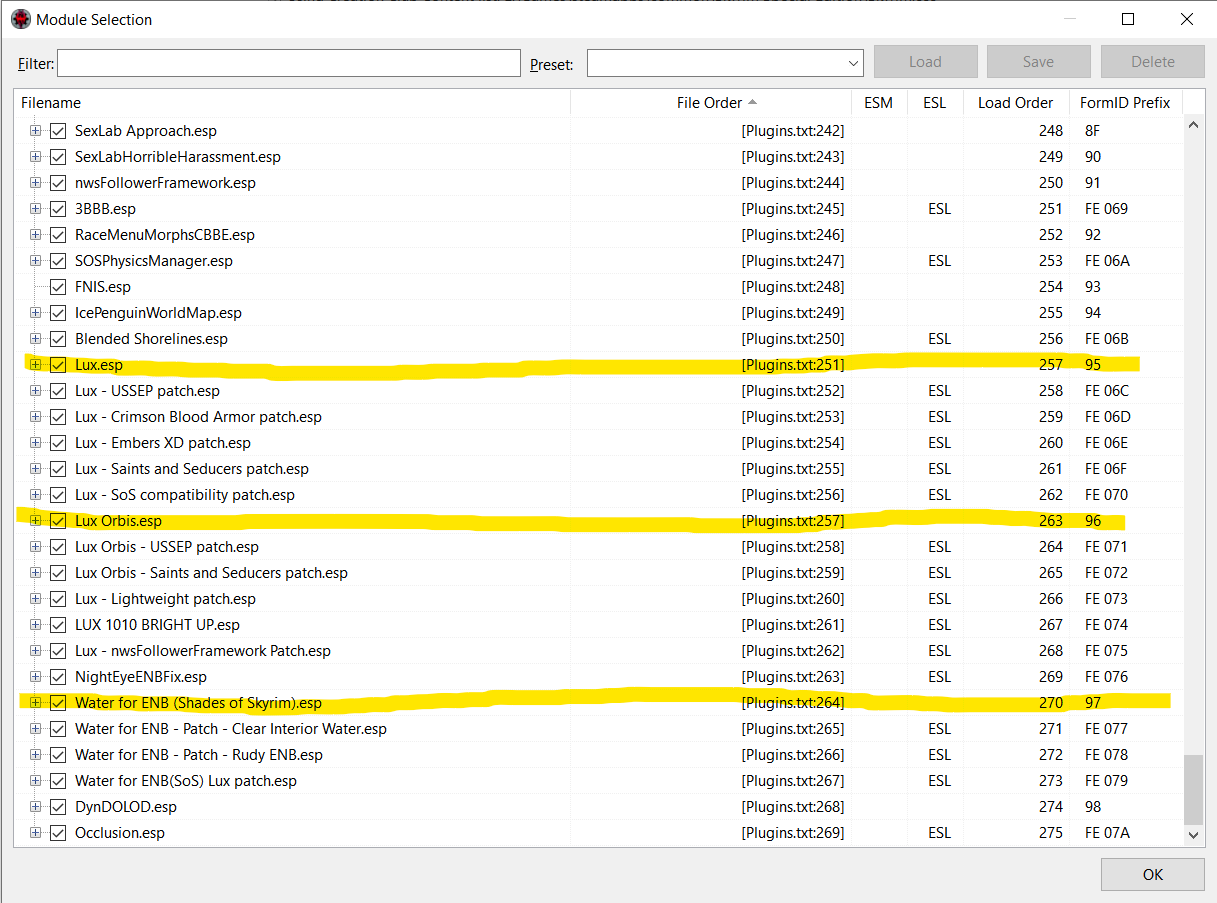1217x903 pixels.
Task: Select Lux - Crimson Blood Armor patch.esp
Action: coord(599,417)
